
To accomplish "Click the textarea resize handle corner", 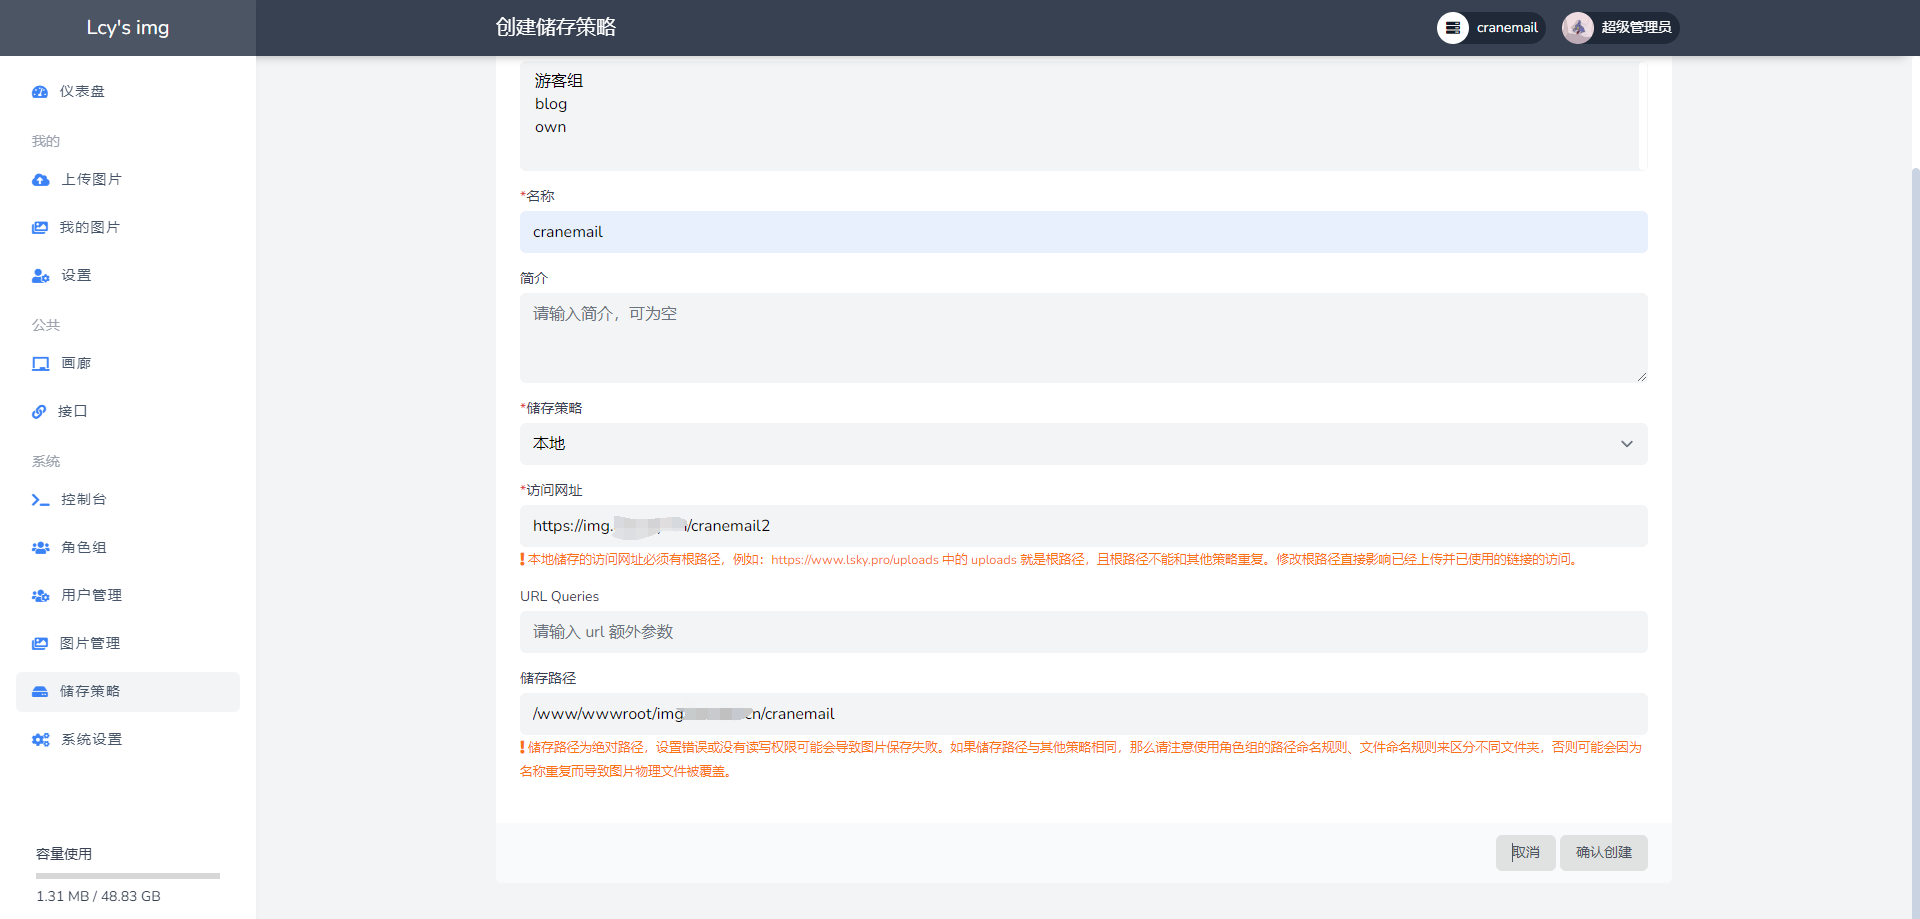I will click(x=1641, y=377).
